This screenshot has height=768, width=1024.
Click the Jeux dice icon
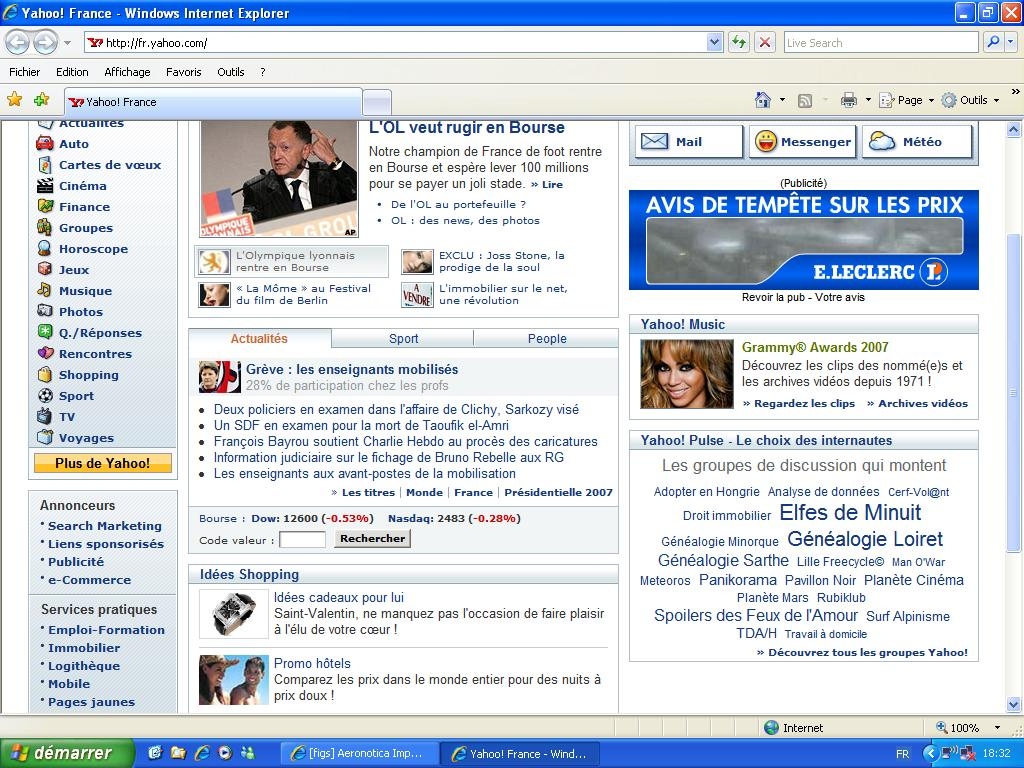click(x=44, y=269)
